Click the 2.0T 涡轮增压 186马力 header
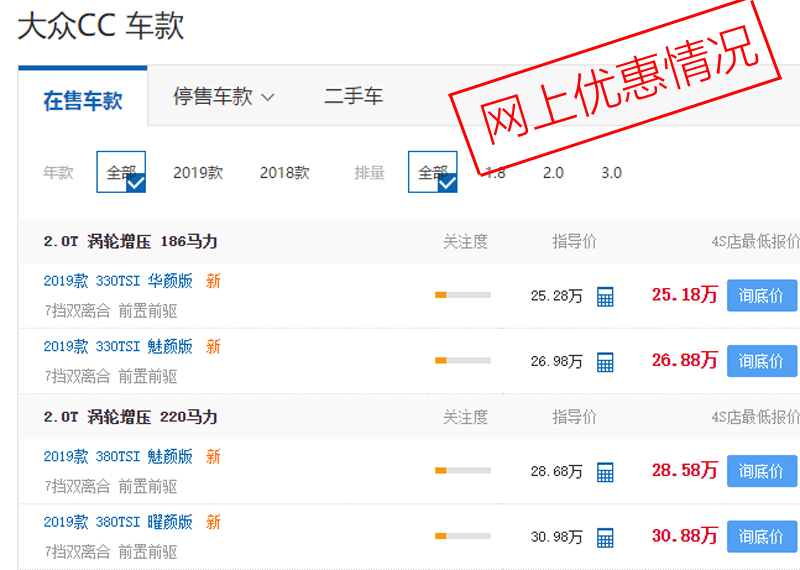The image size is (800, 570). tap(131, 241)
